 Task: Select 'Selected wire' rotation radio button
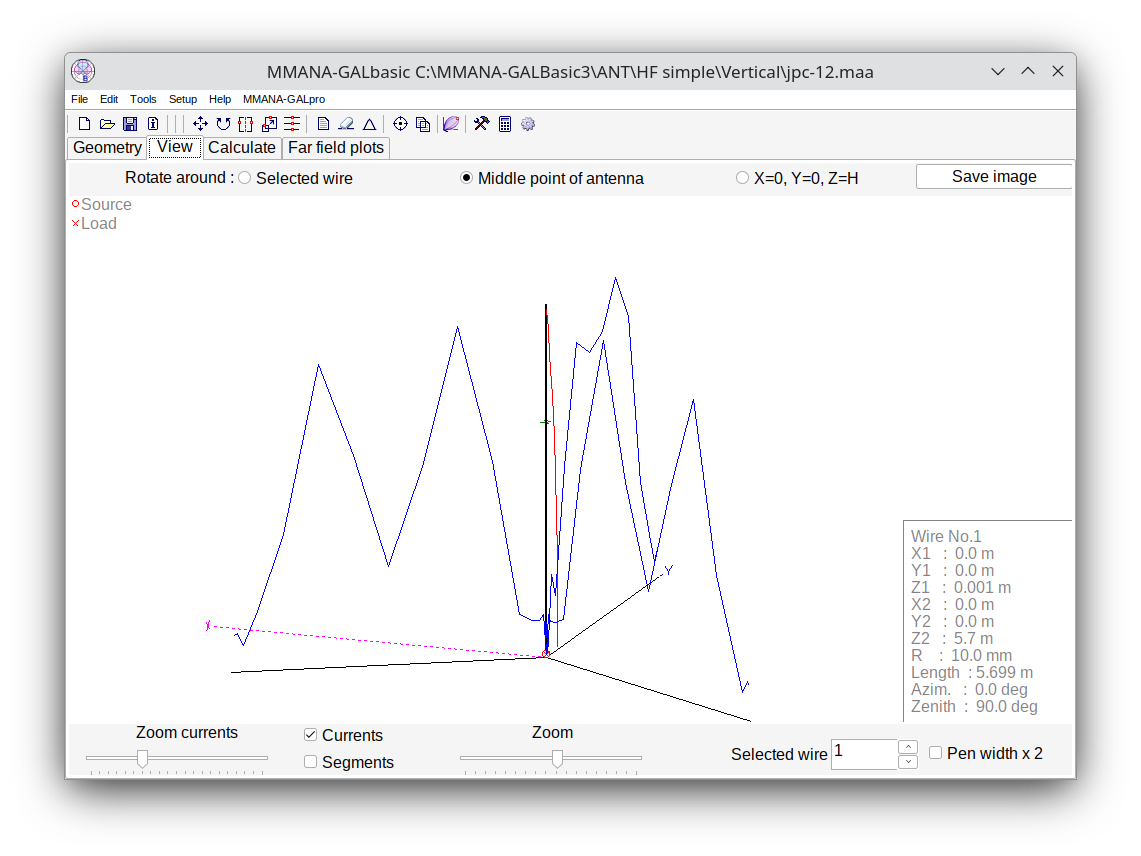[x=245, y=178]
